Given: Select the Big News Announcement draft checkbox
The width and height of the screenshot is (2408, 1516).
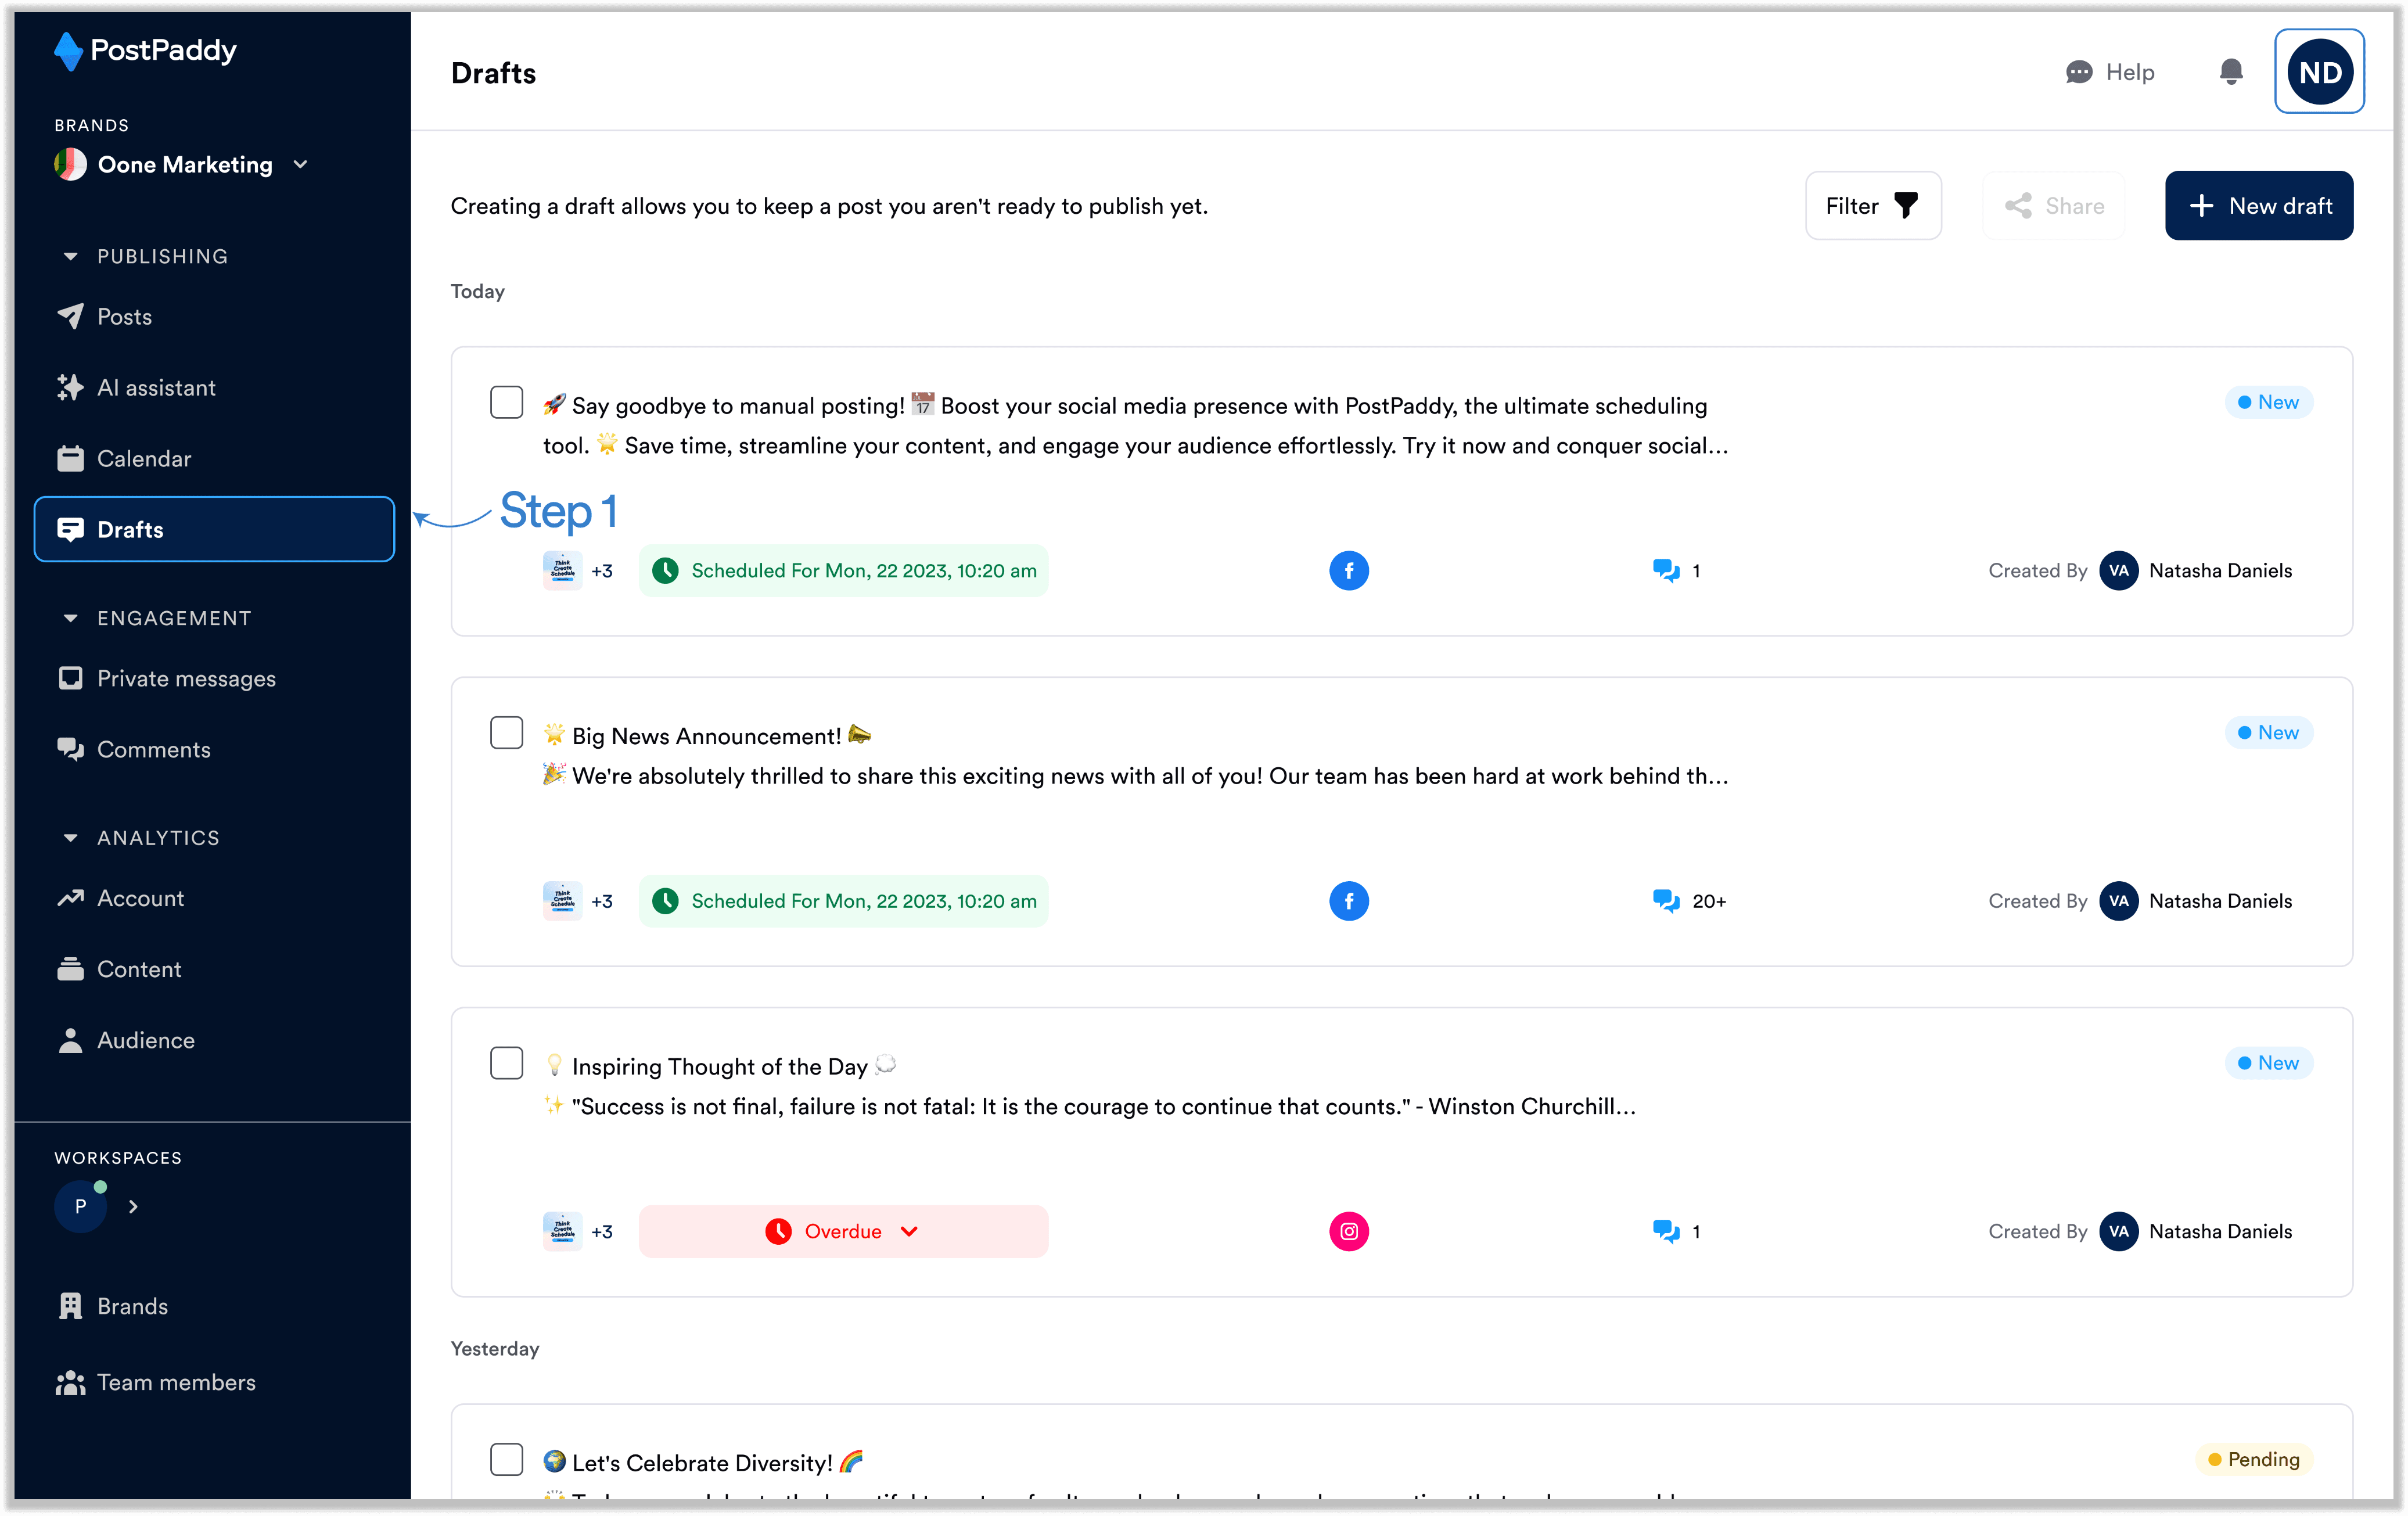Looking at the screenshot, I should [506, 733].
